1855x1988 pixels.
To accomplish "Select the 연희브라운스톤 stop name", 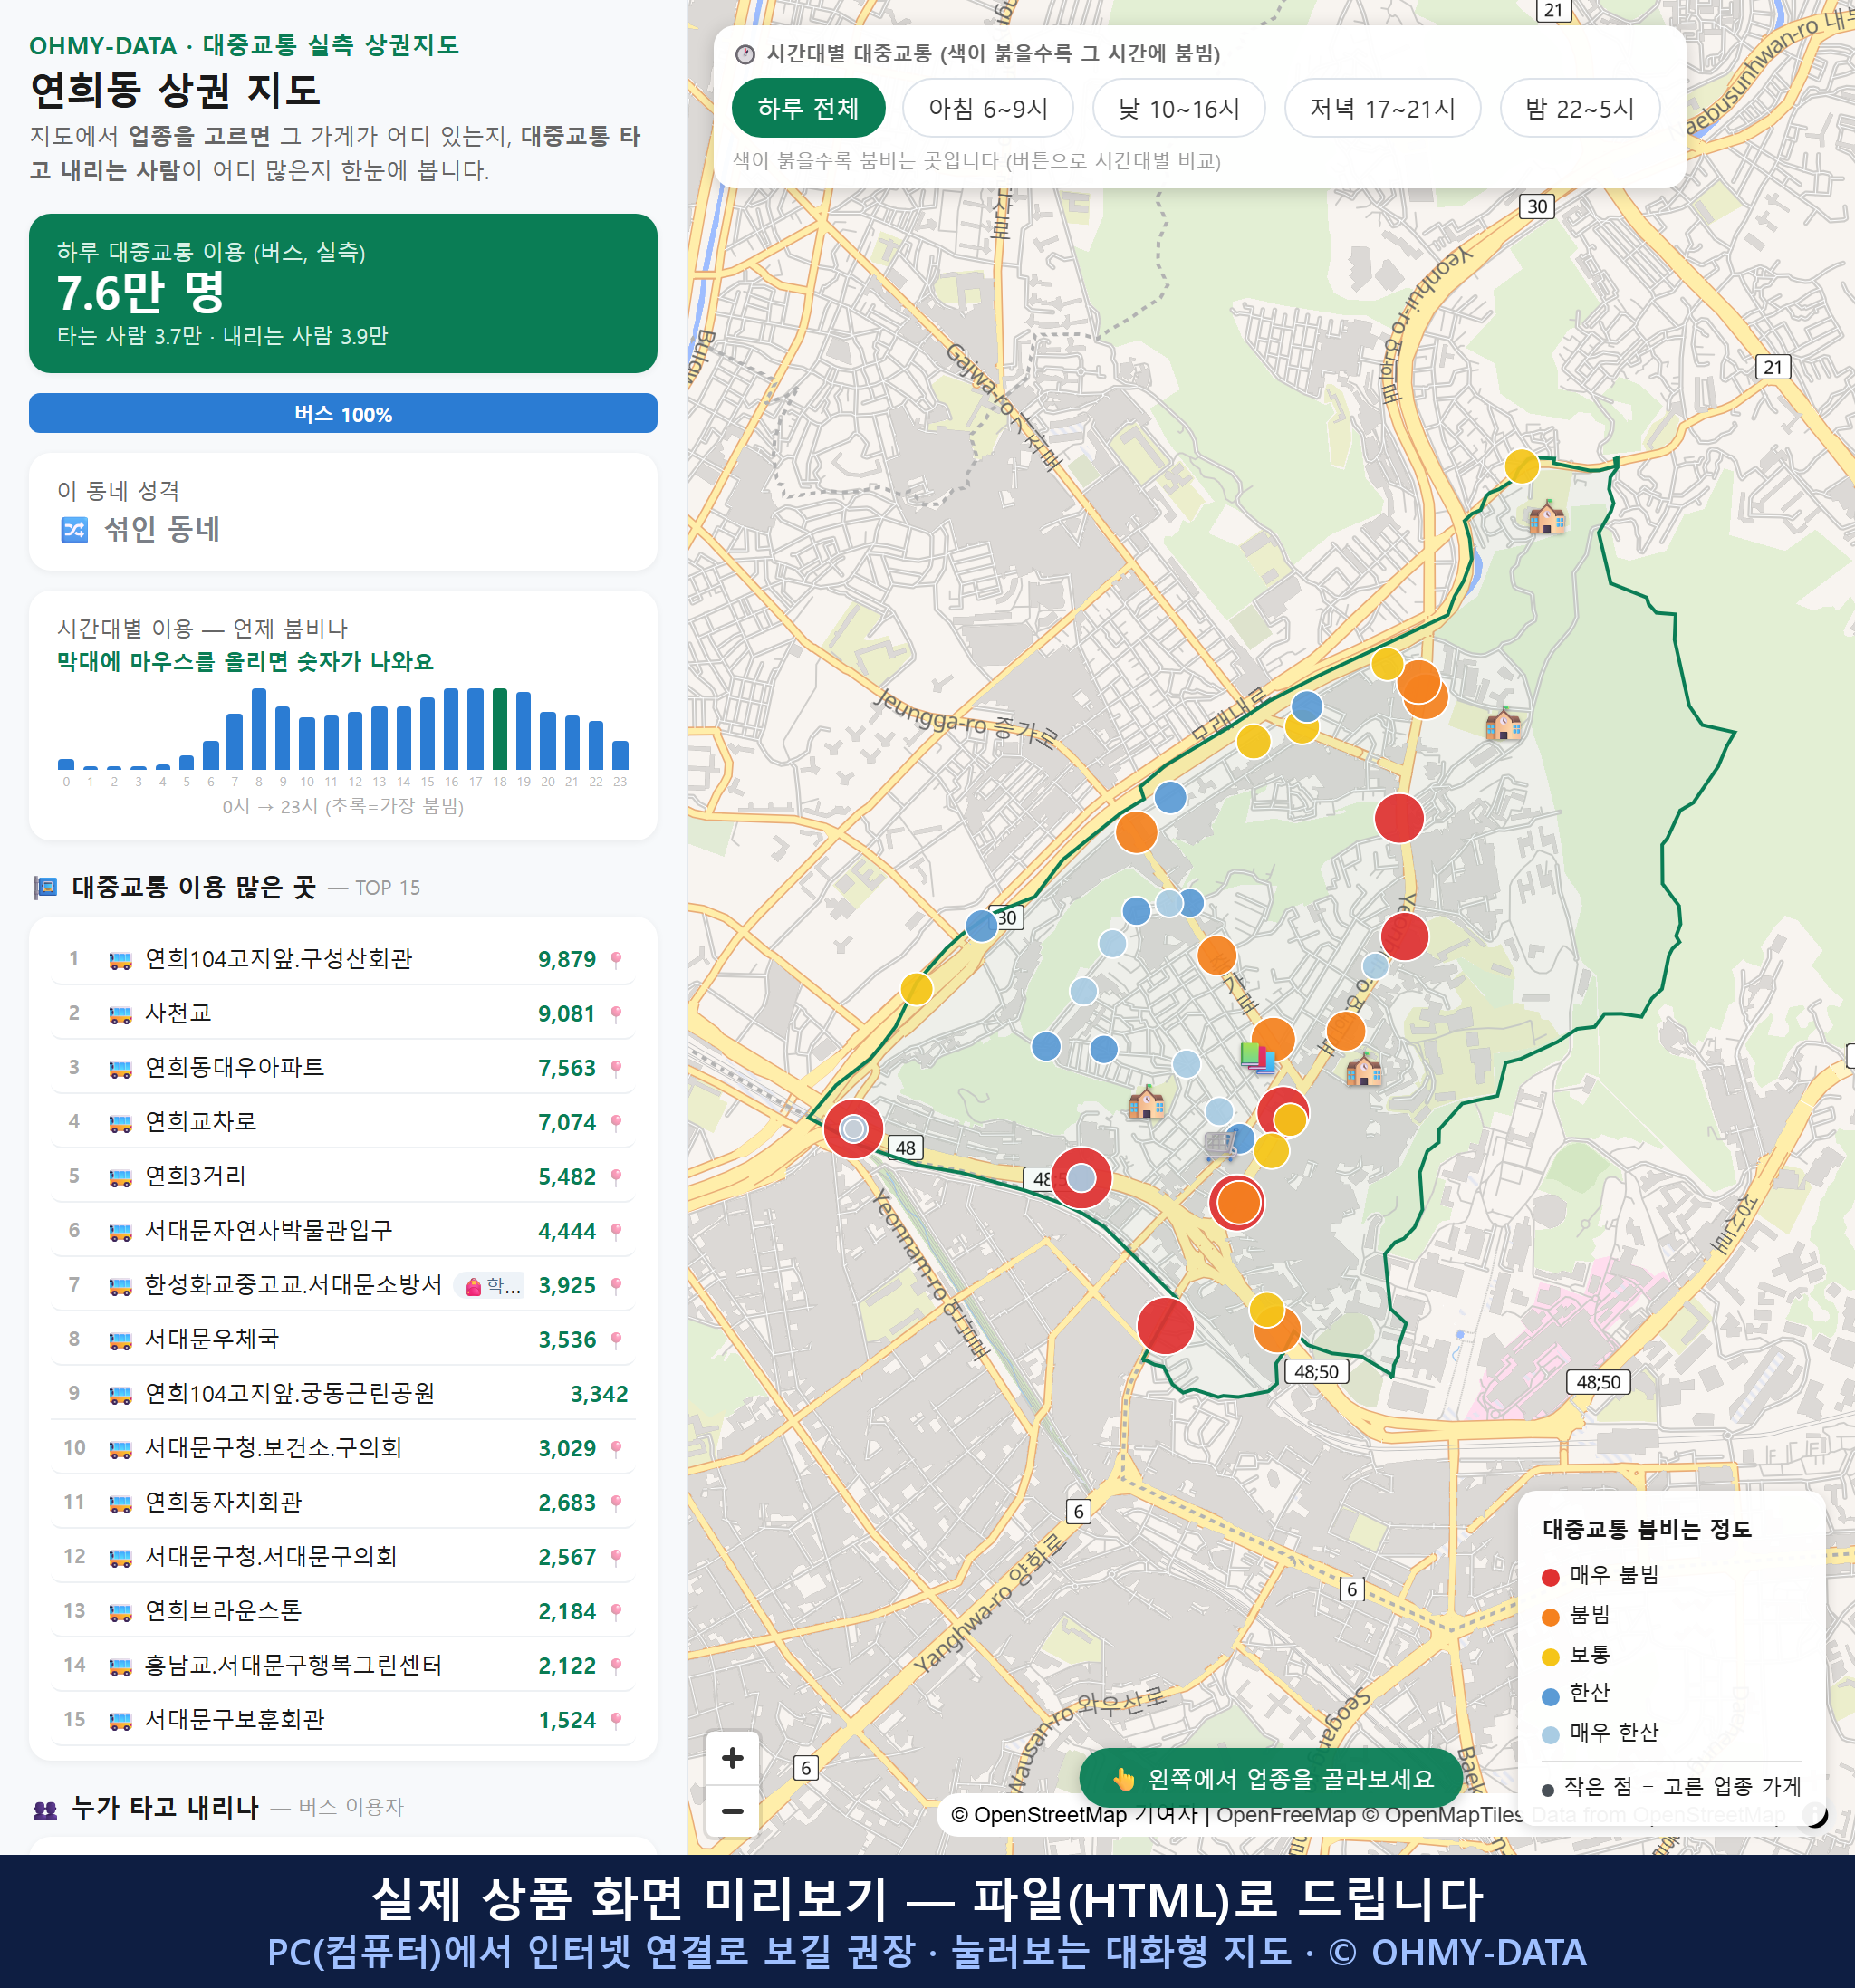I will (223, 1611).
